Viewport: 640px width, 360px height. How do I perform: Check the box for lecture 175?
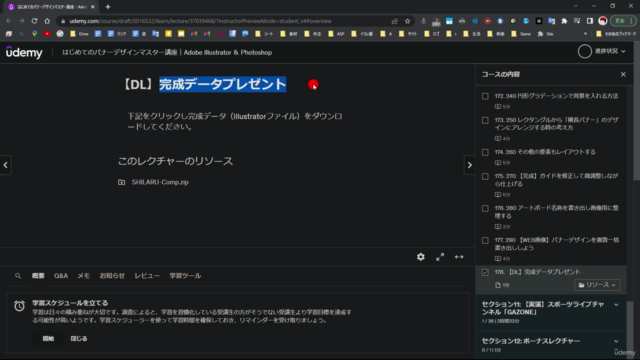pyautogui.click(x=485, y=176)
